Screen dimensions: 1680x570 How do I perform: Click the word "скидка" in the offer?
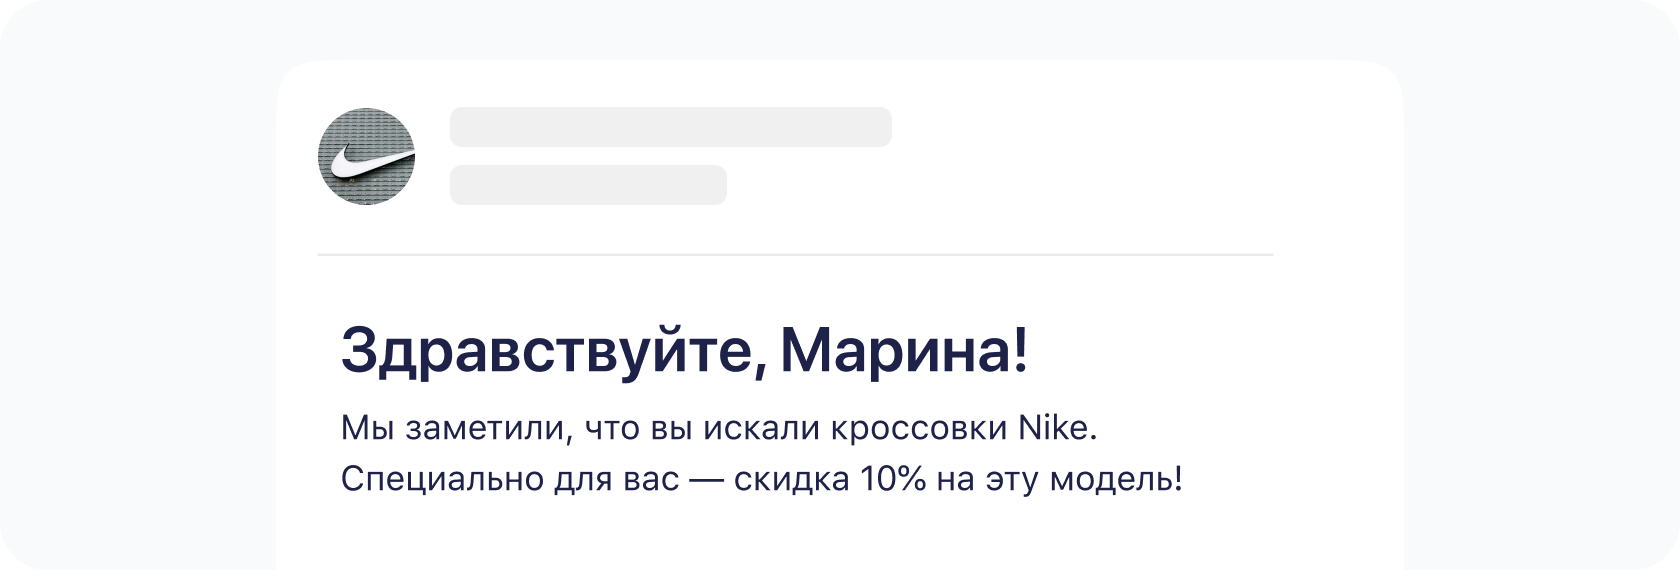[789, 480]
